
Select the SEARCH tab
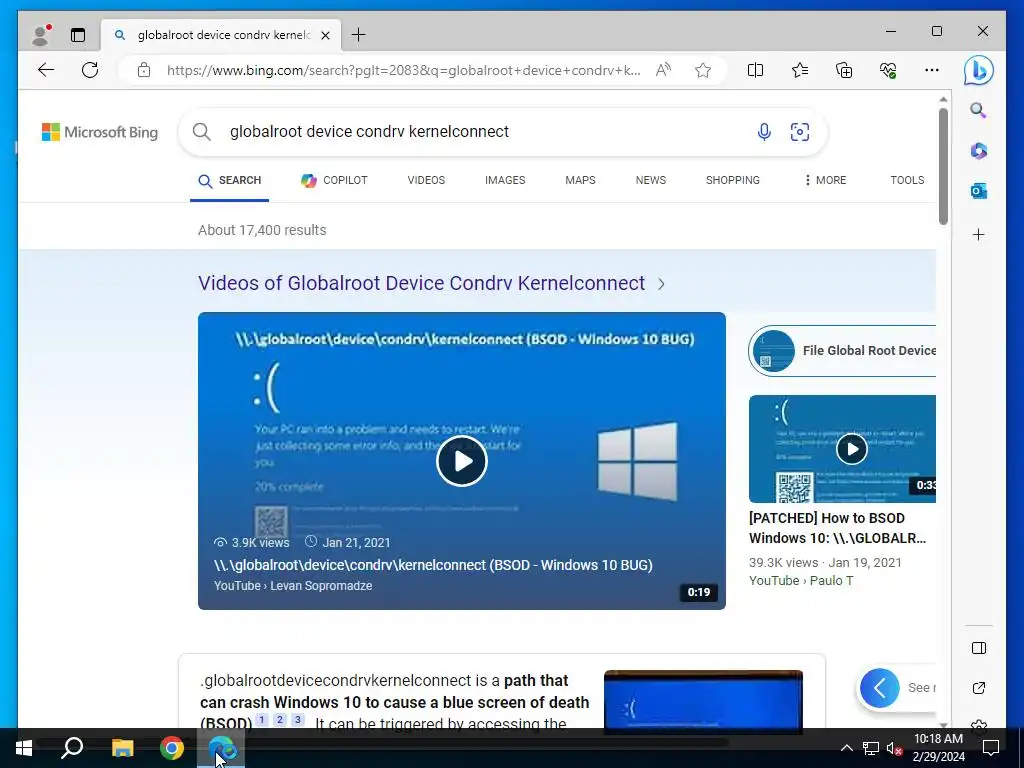click(229, 181)
